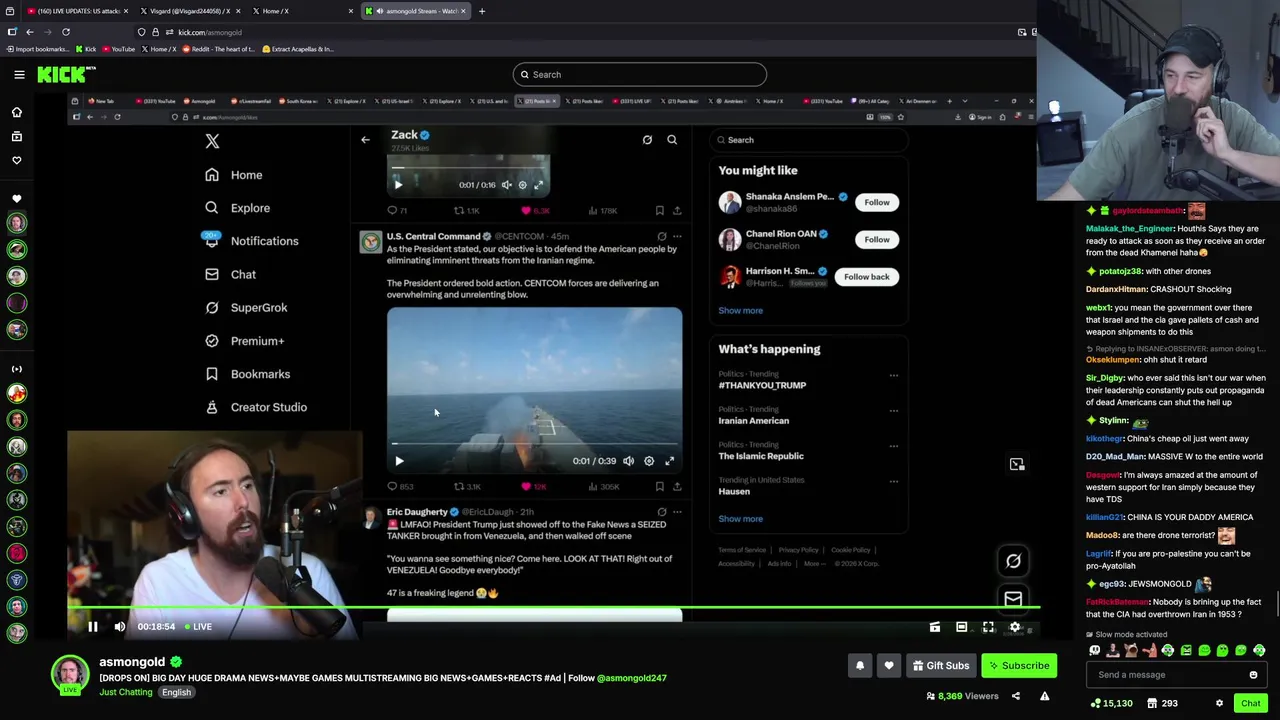The image size is (1280, 720).
Task: Click the stream progress bar
Action: [553, 607]
